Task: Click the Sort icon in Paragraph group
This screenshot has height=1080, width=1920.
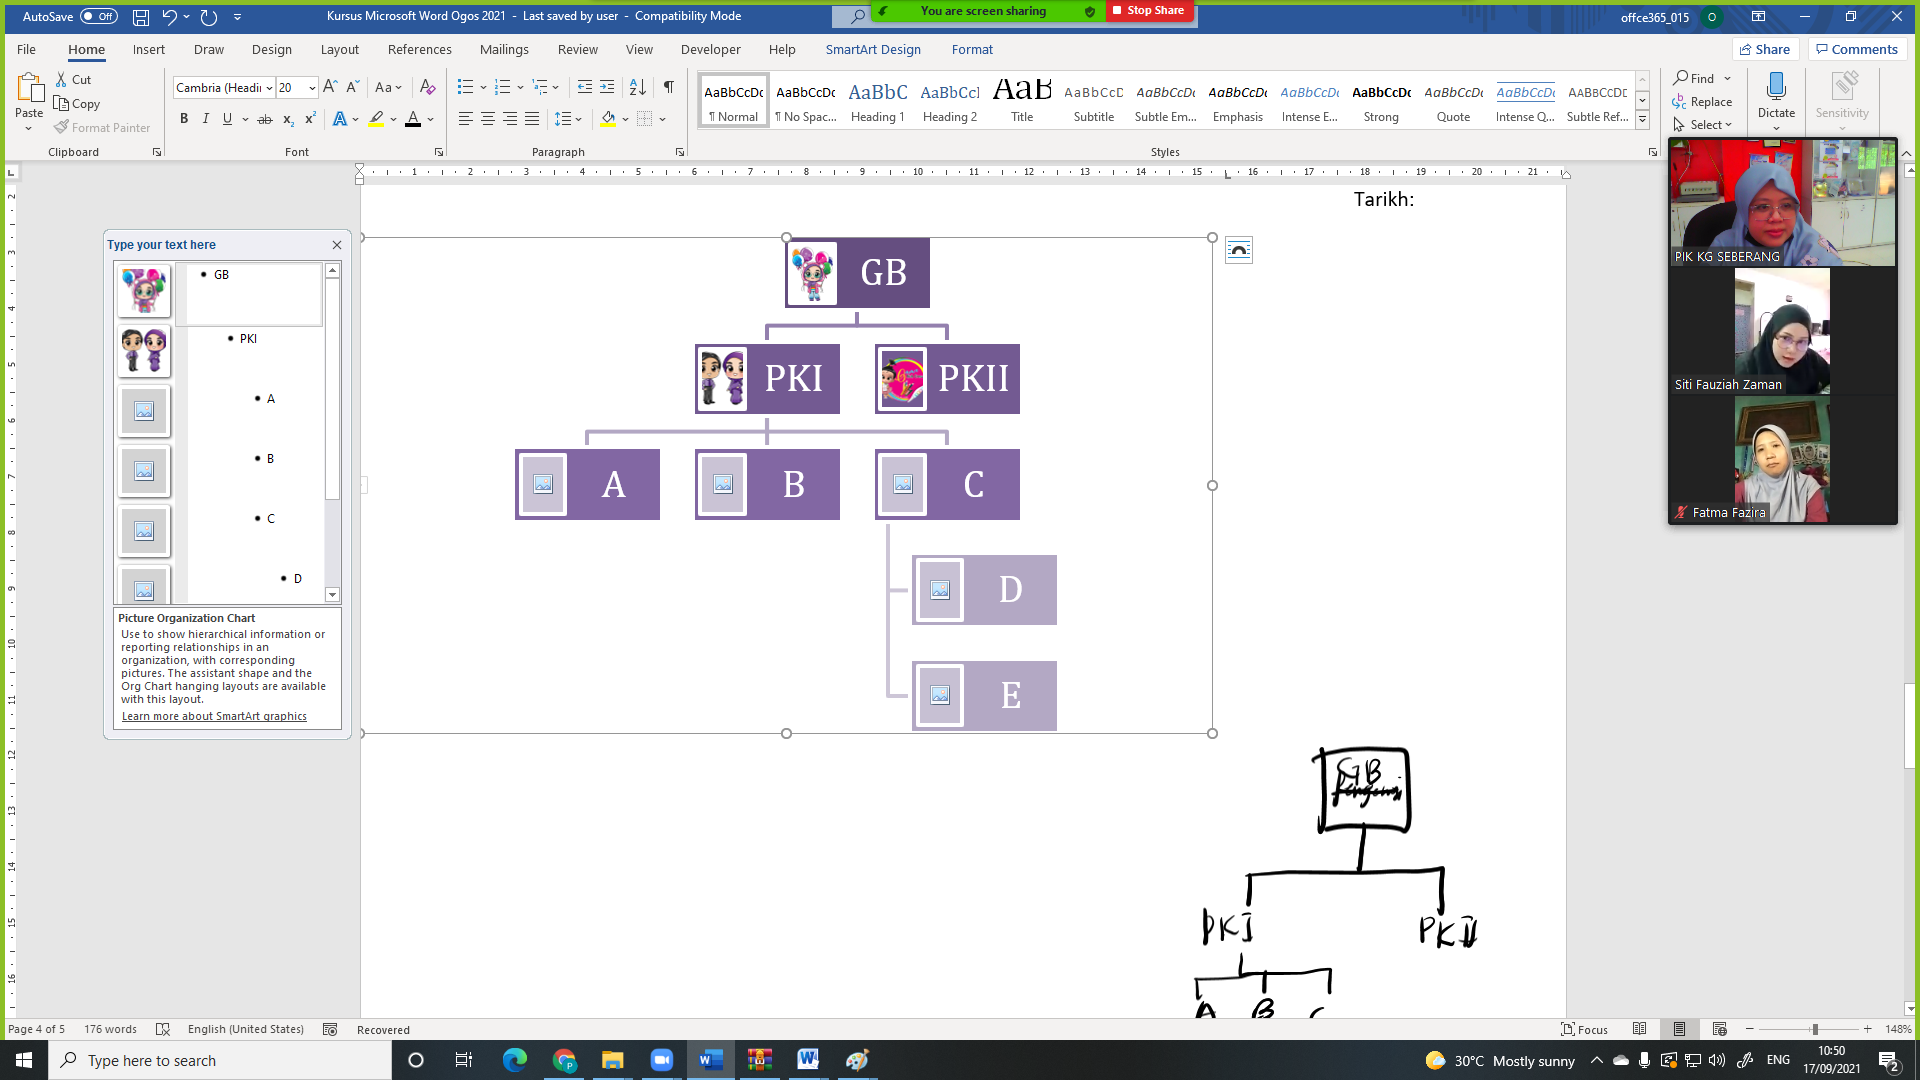Action: point(637,87)
